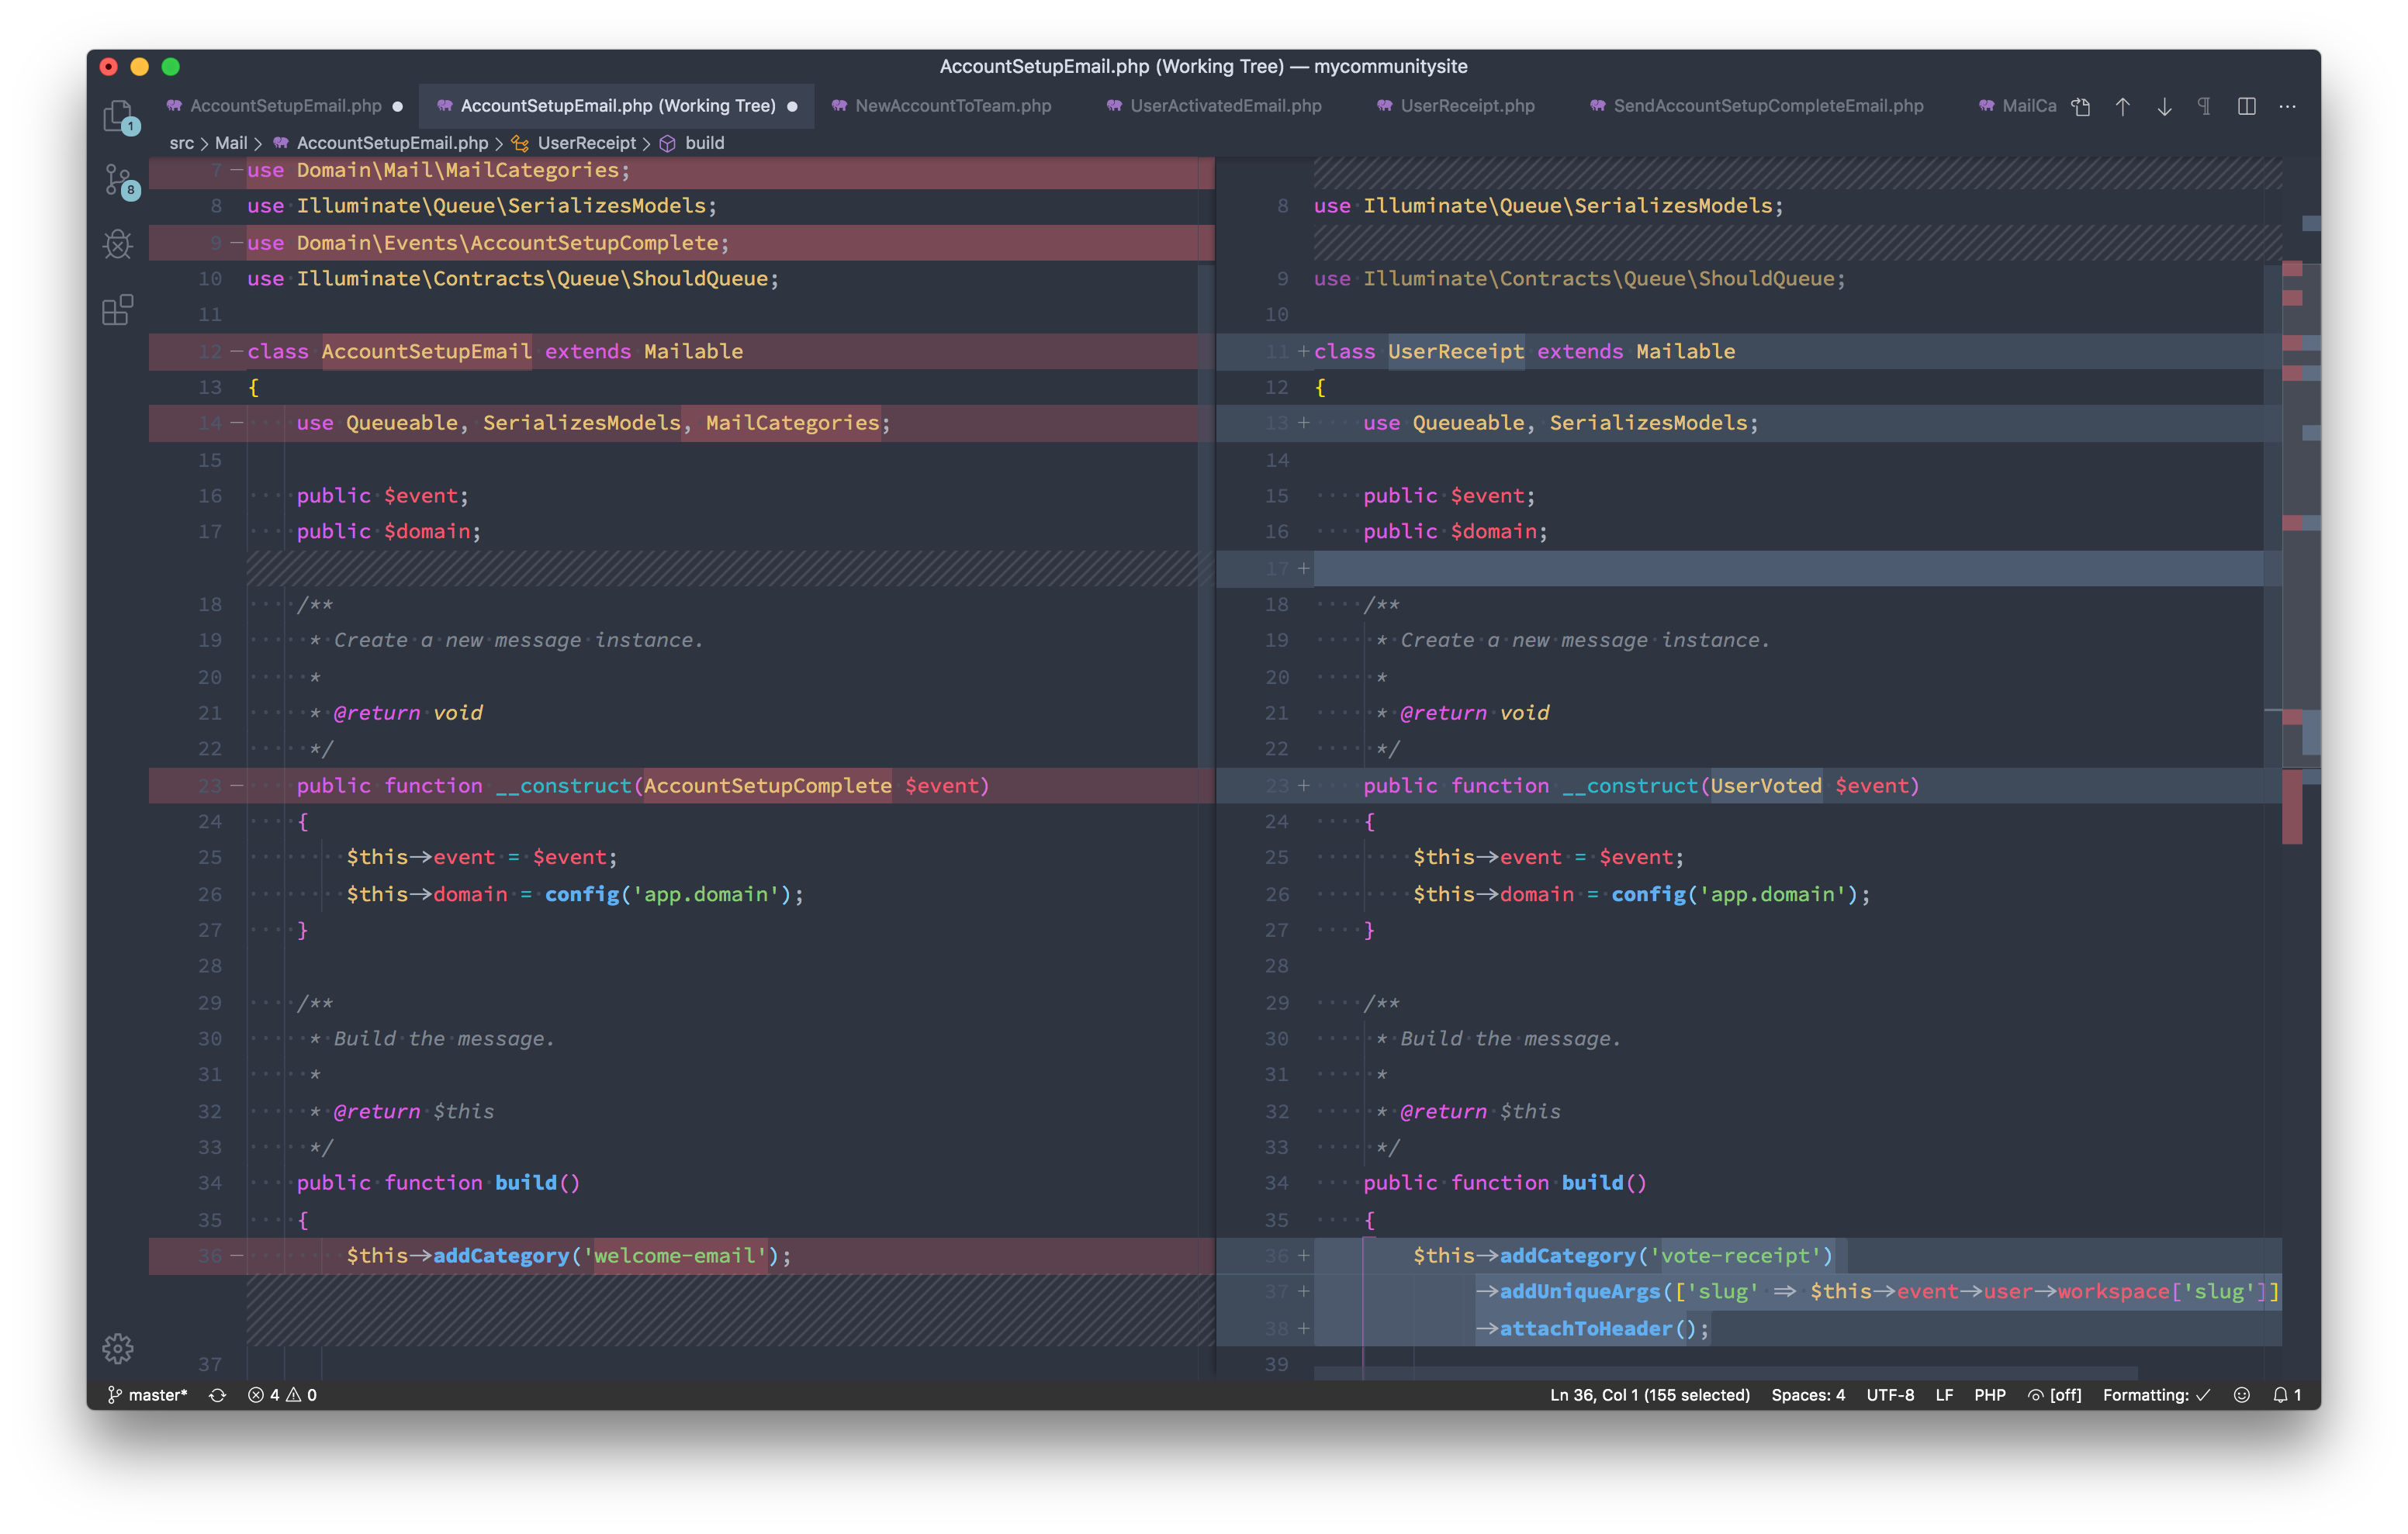Click the diff overview ruler on the right
The image size is (2408, 1534).
(2301, 500)
